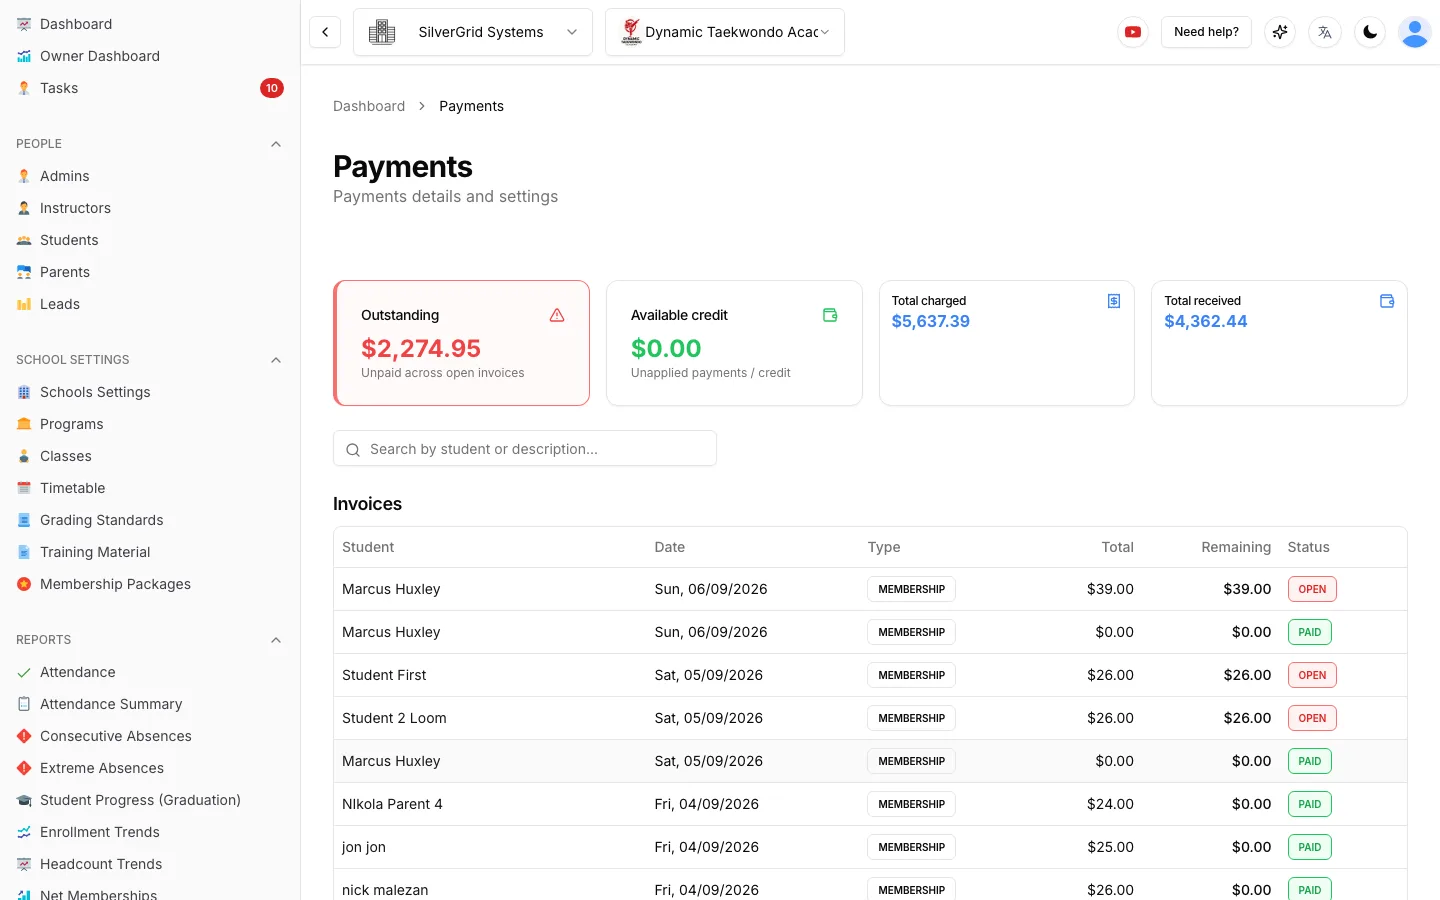The image size is (1440, 900).
Task: Click the Grading Standards icon
Action: (24, 520)
